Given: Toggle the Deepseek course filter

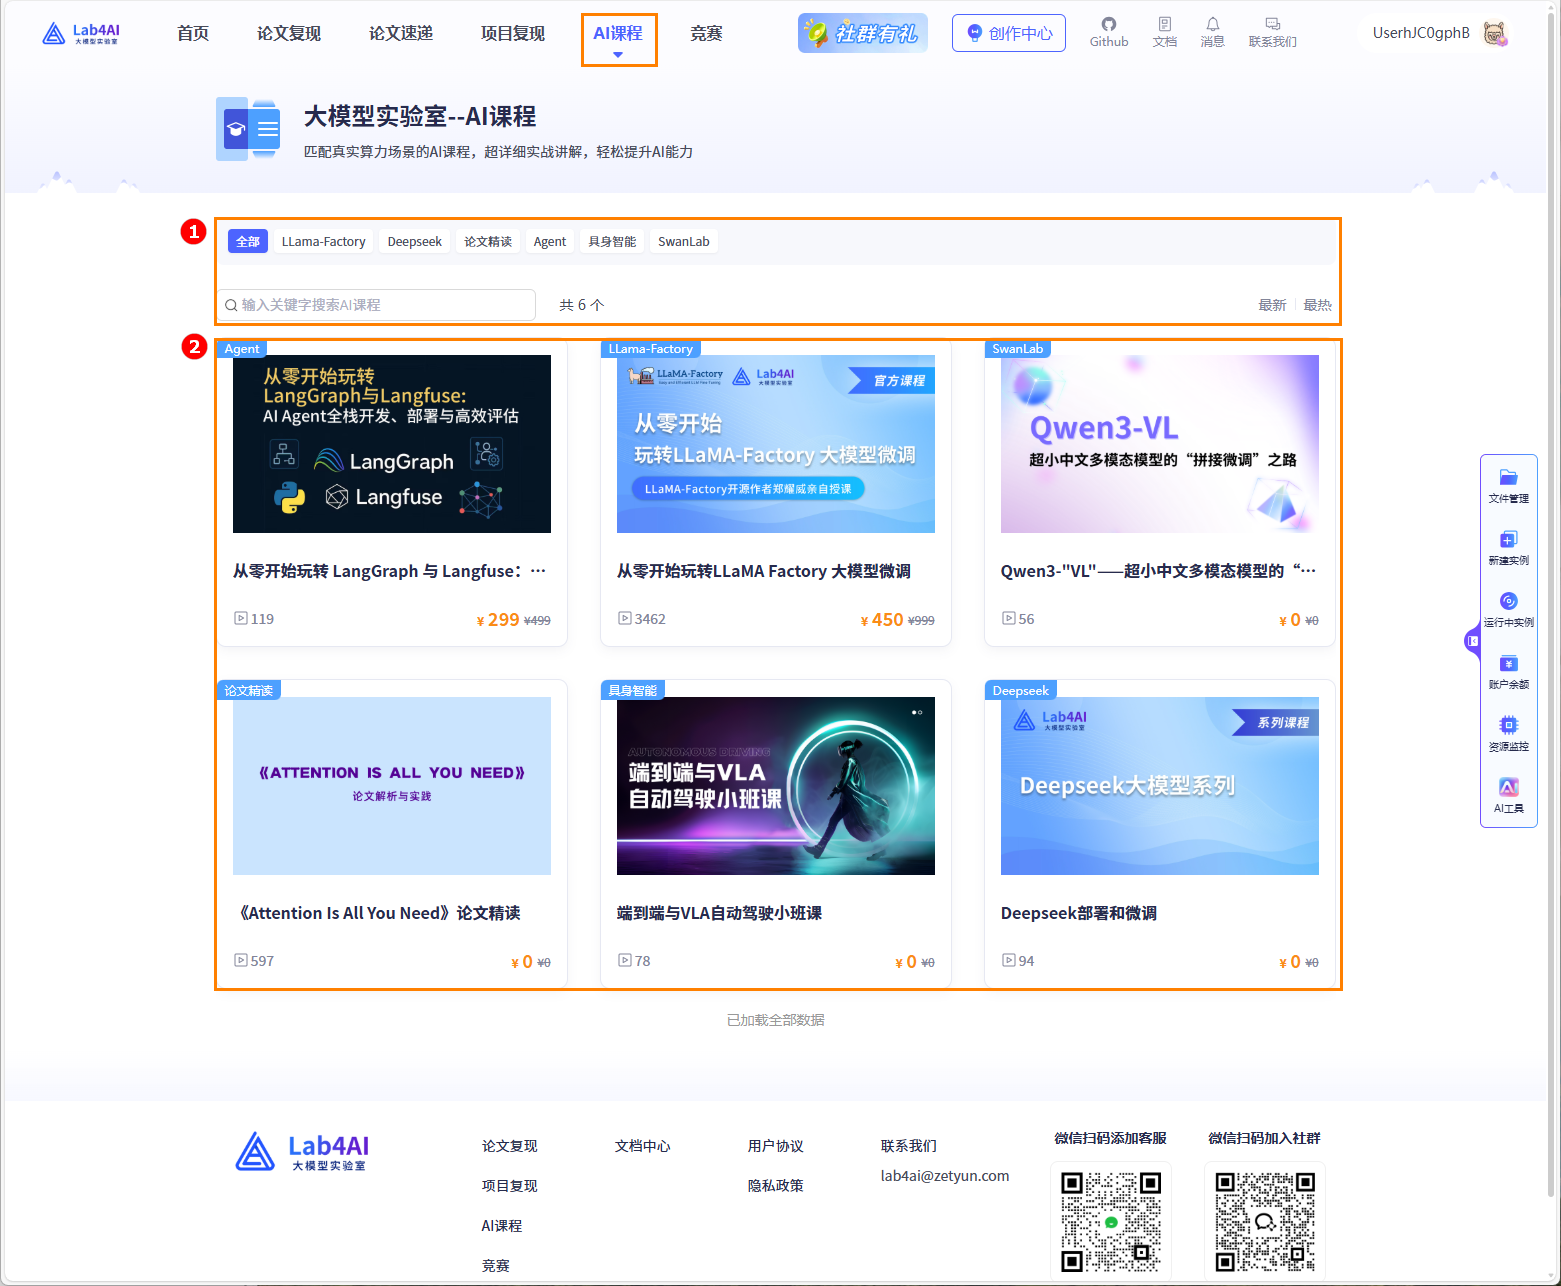Looking at the screenshot, I should [x=413, y=241].
